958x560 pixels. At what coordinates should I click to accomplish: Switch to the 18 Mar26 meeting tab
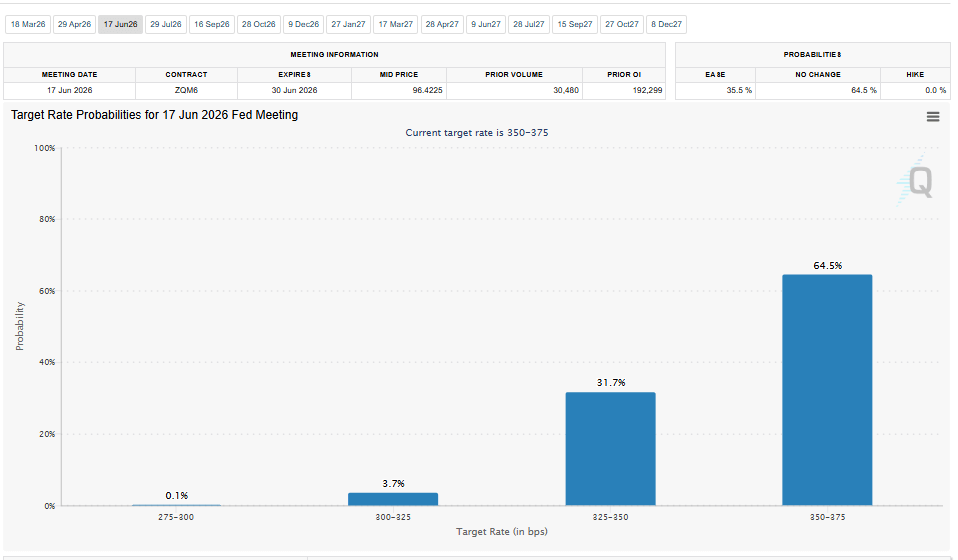point(28,24)
